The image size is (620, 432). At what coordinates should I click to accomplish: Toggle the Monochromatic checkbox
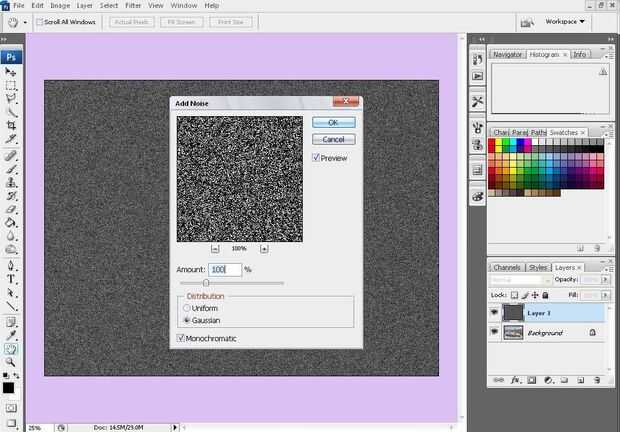pyautogui.click(x=180, y=339)
